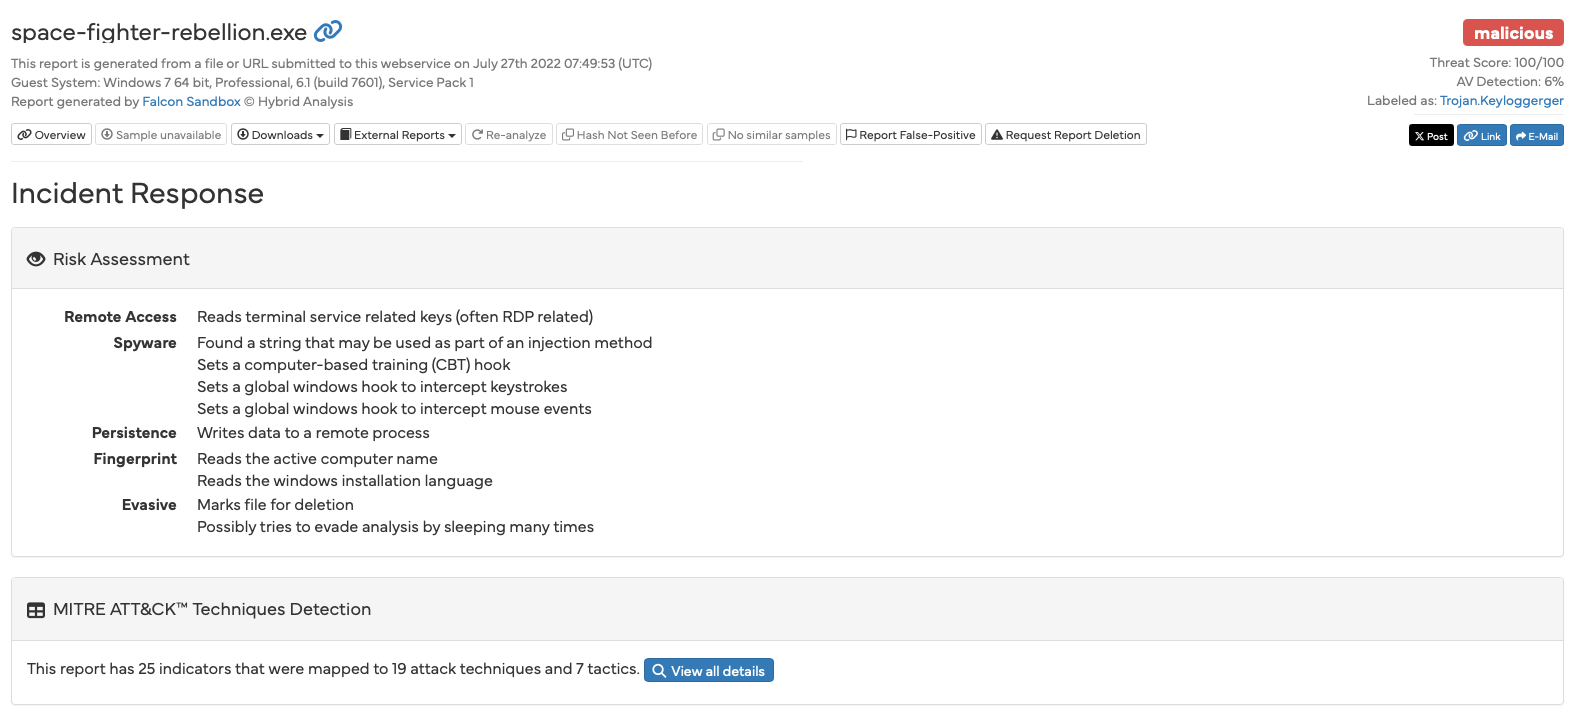Click the eye icon in Risk Assessment

36,259
